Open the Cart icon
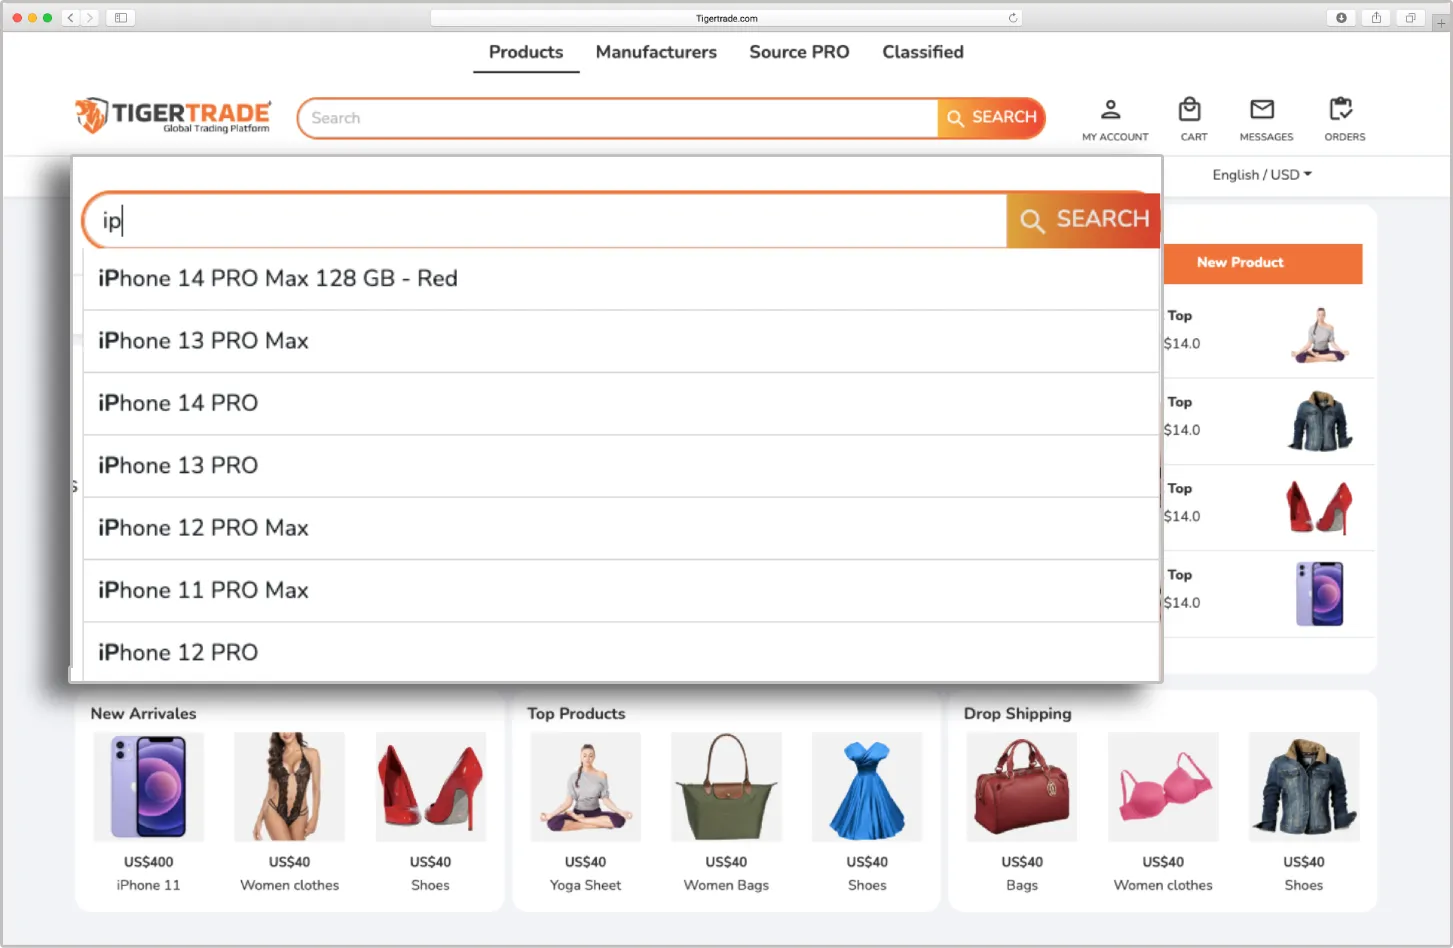The width and height of the screenshot is (1453, 948). (1189, 109)
